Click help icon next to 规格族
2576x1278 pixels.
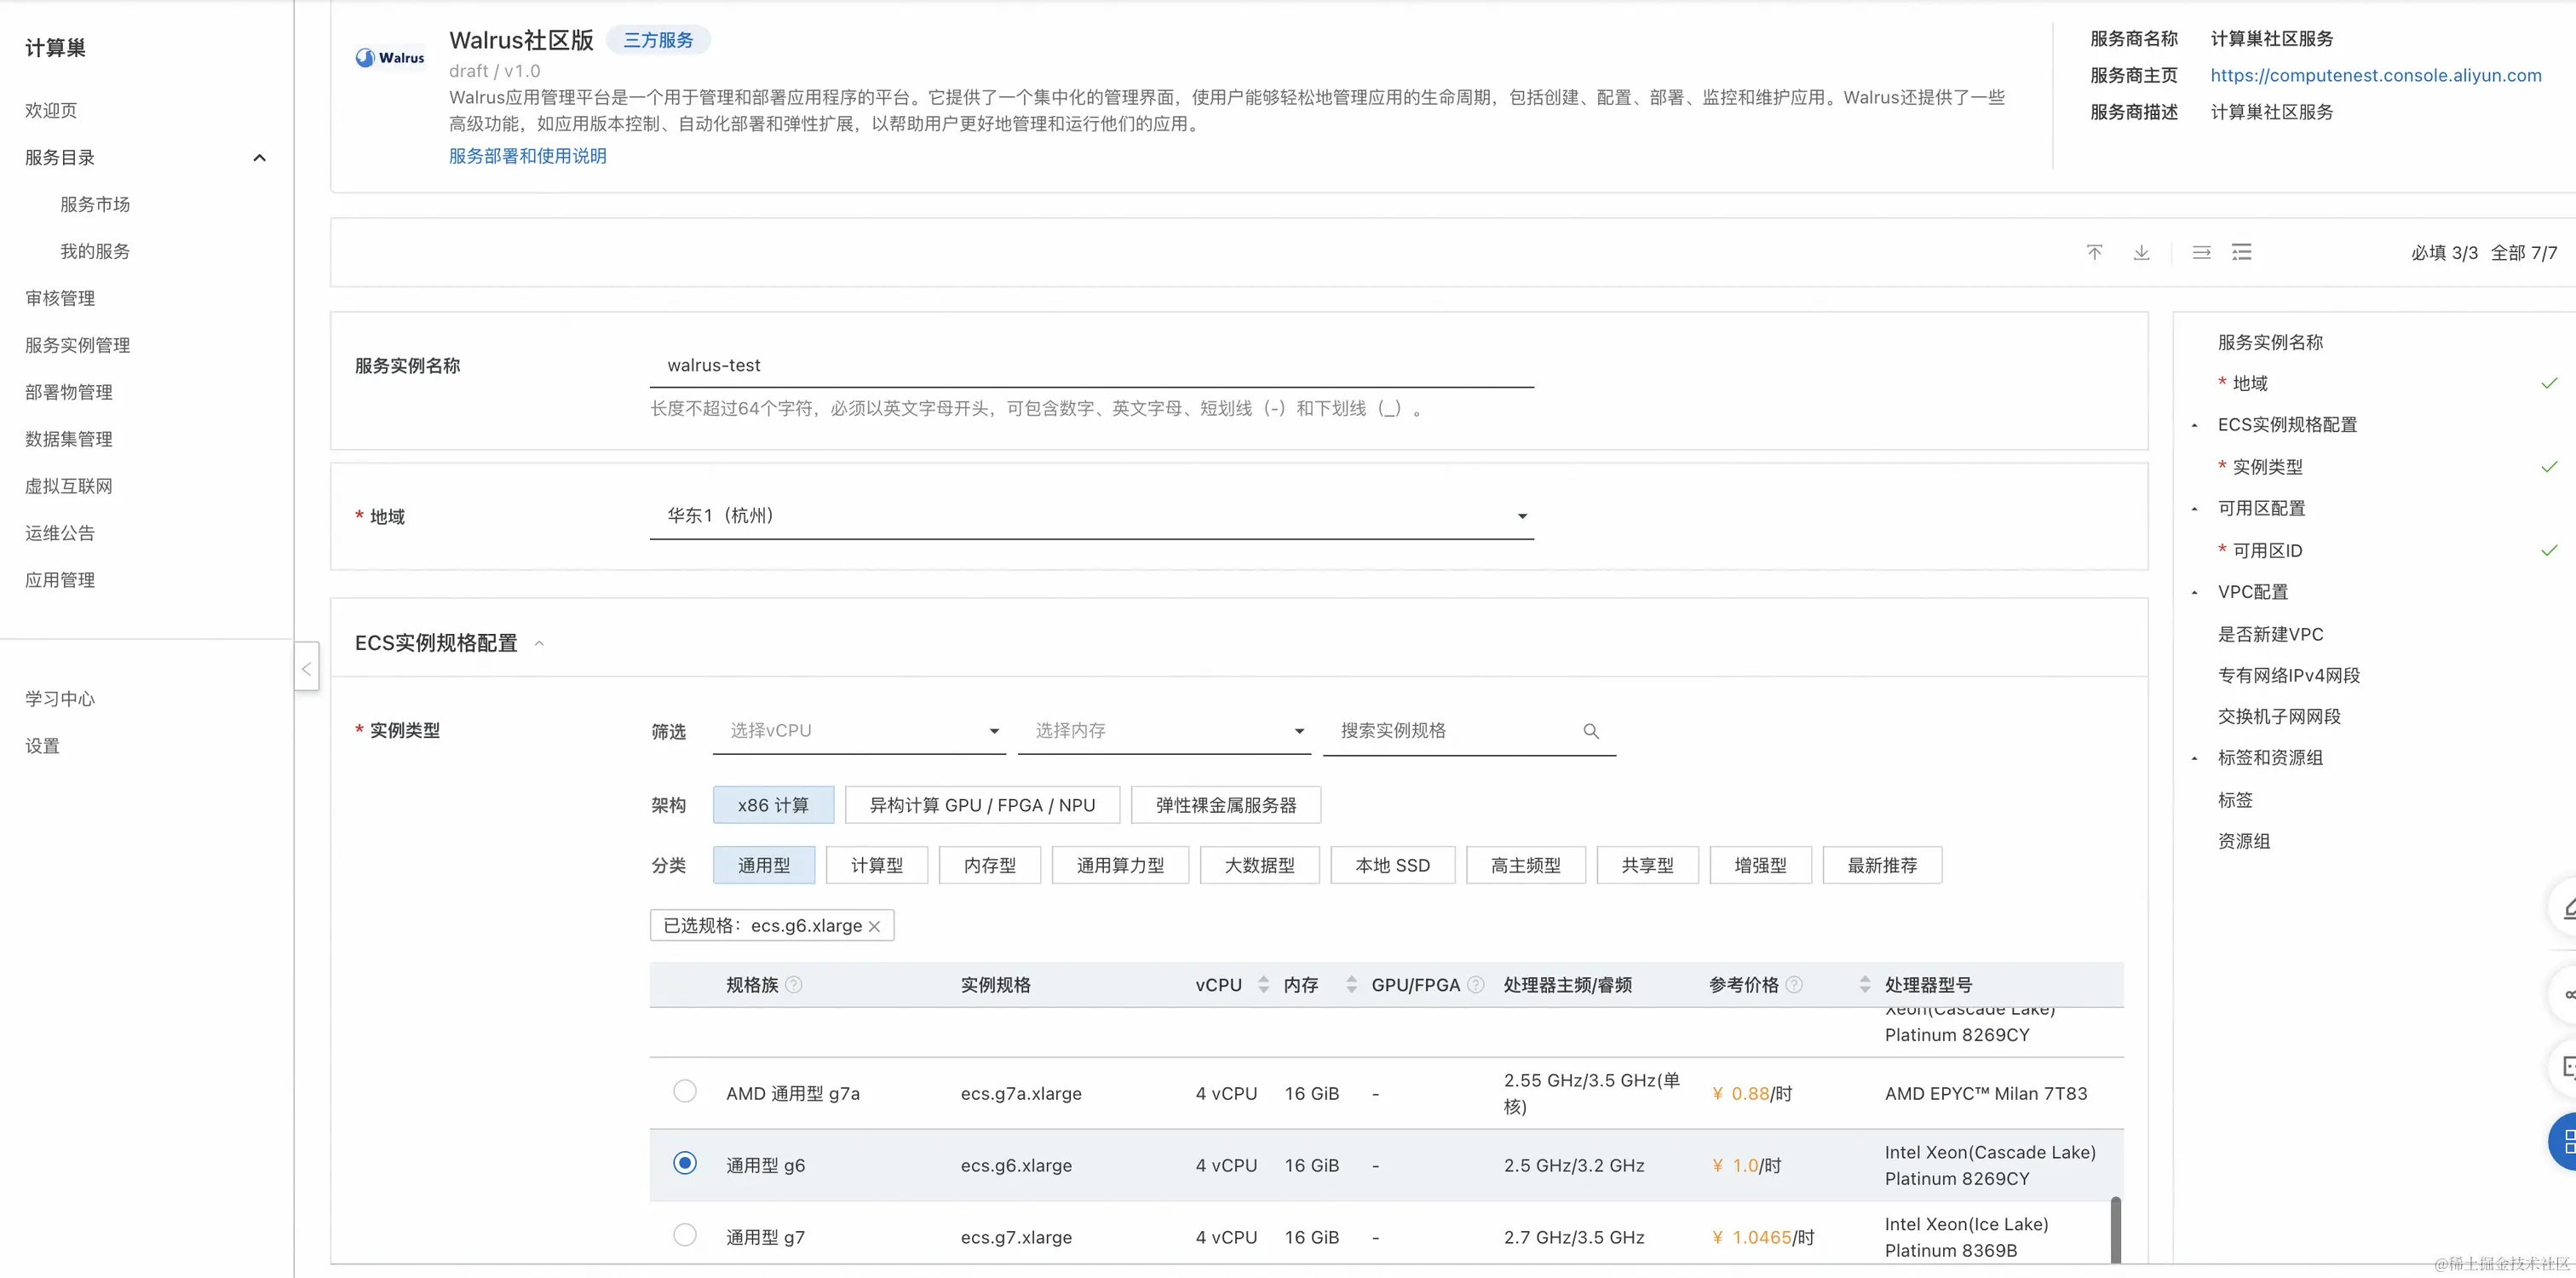tap(794, 985)
